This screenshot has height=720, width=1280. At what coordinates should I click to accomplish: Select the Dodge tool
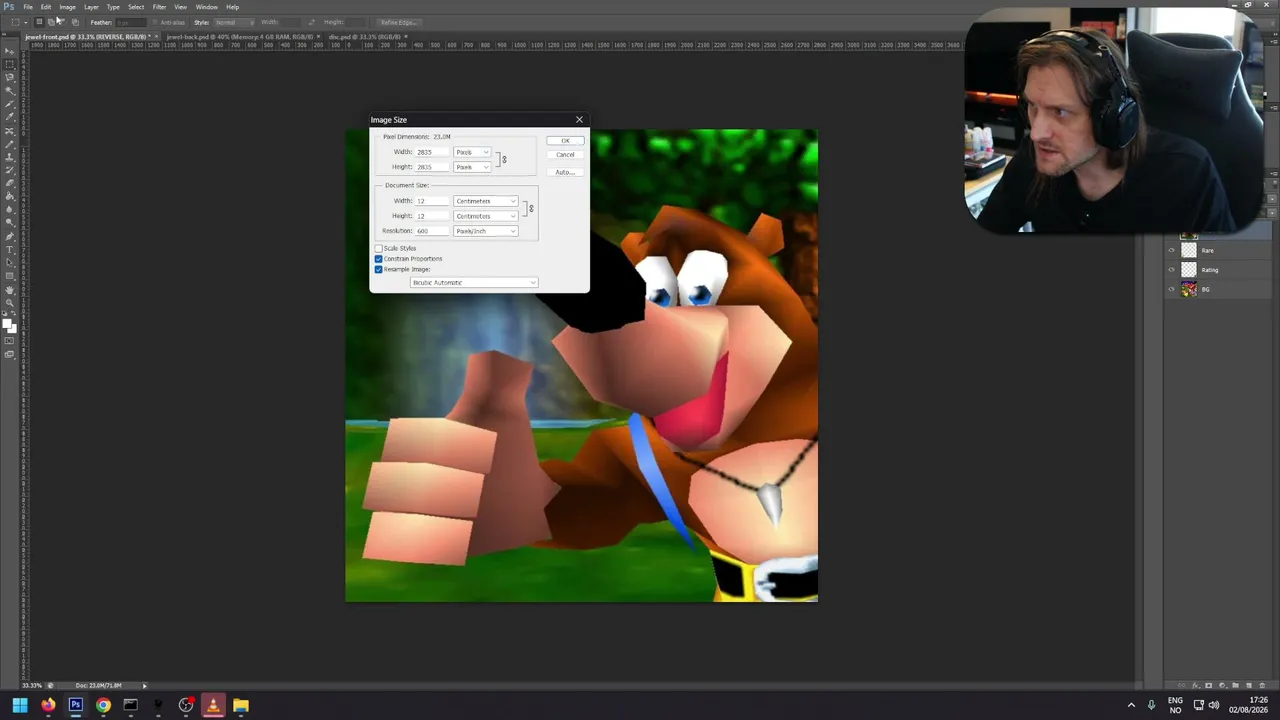[10, 222]
